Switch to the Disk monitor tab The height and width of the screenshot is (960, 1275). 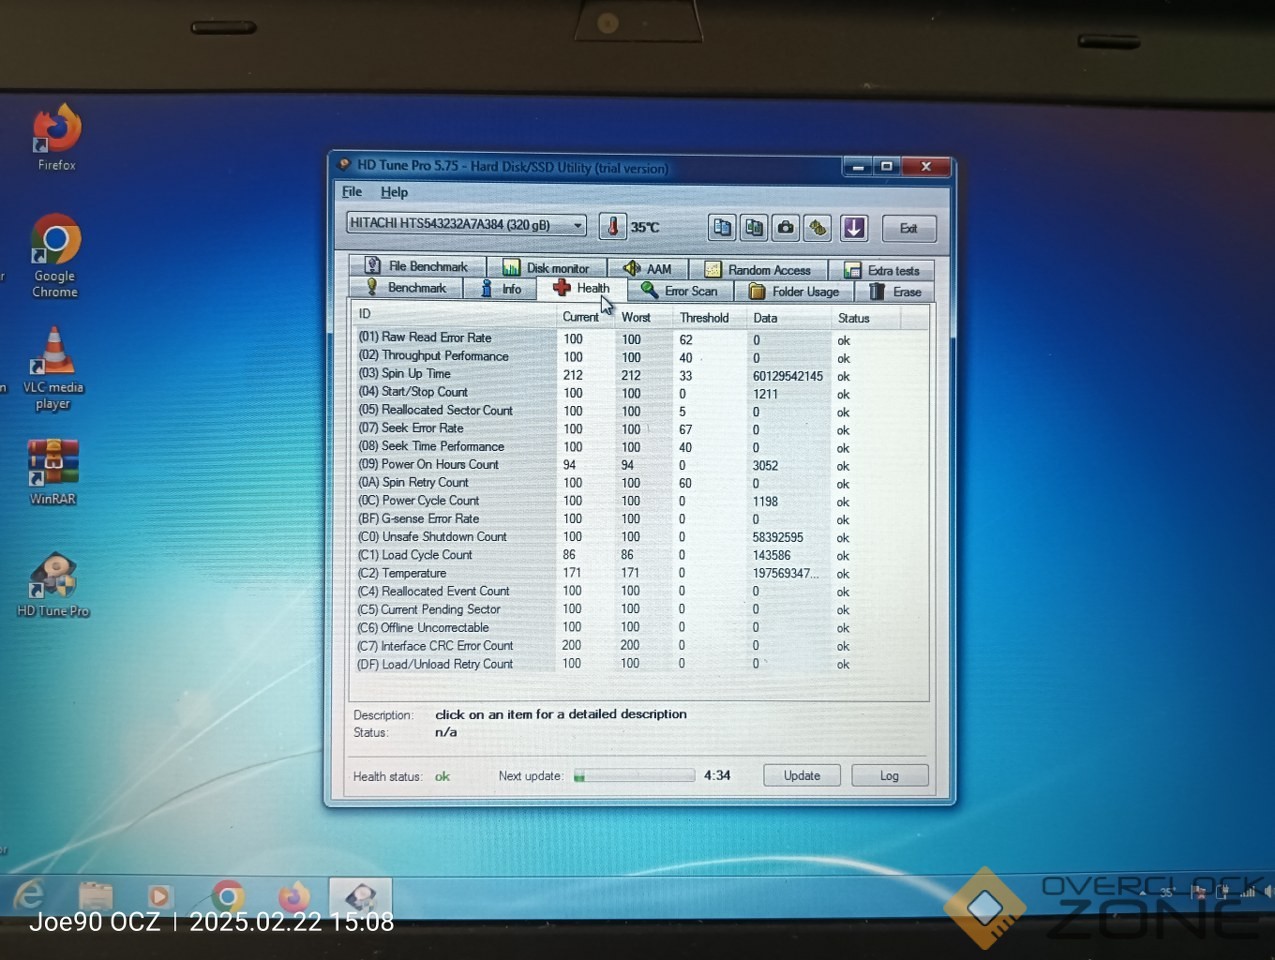tap(546, 268)
